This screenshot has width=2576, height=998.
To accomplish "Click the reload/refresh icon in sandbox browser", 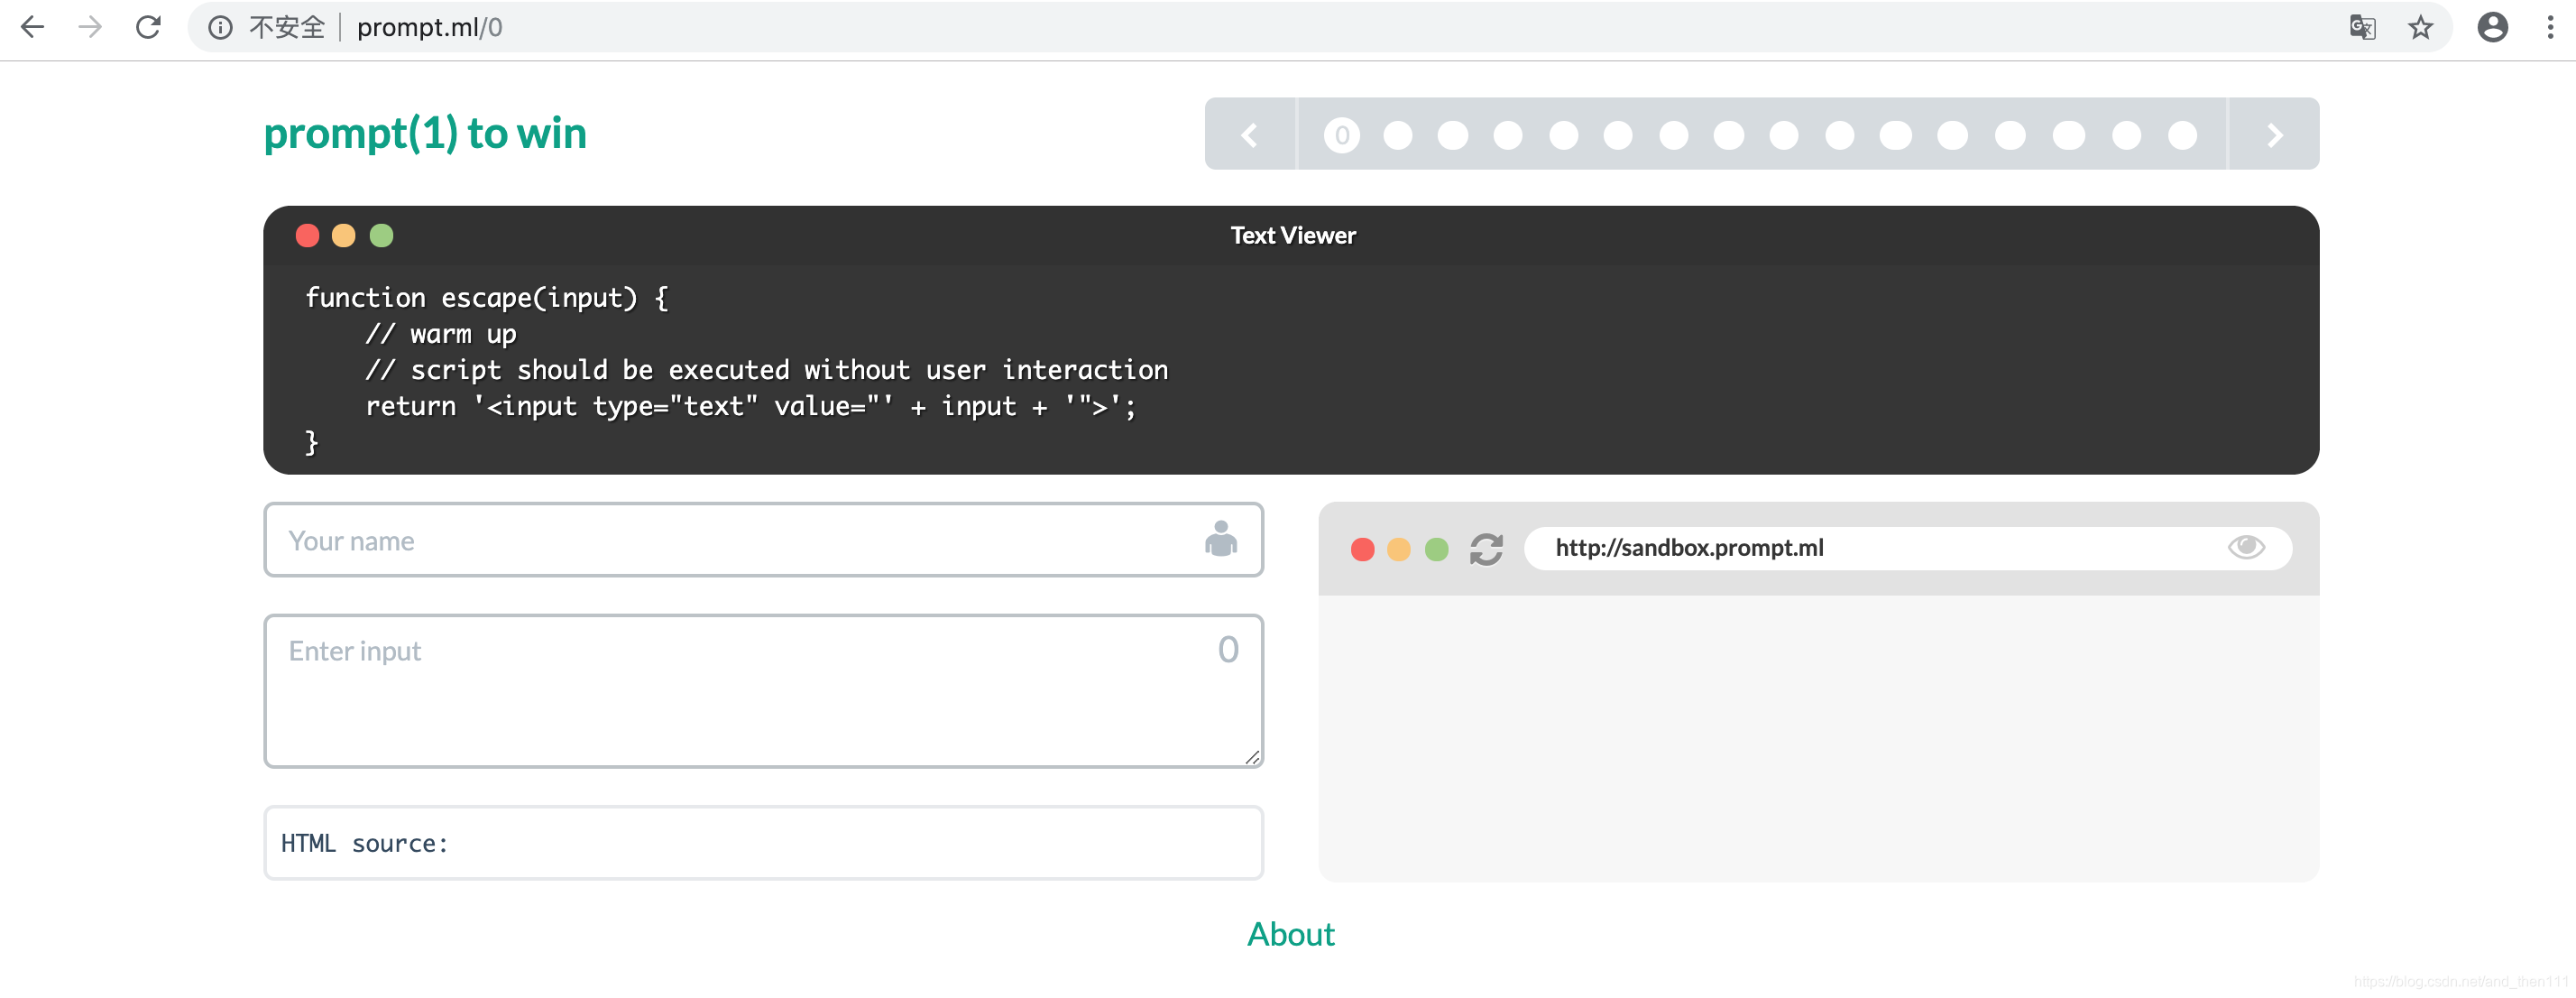I will (1486, 546).
